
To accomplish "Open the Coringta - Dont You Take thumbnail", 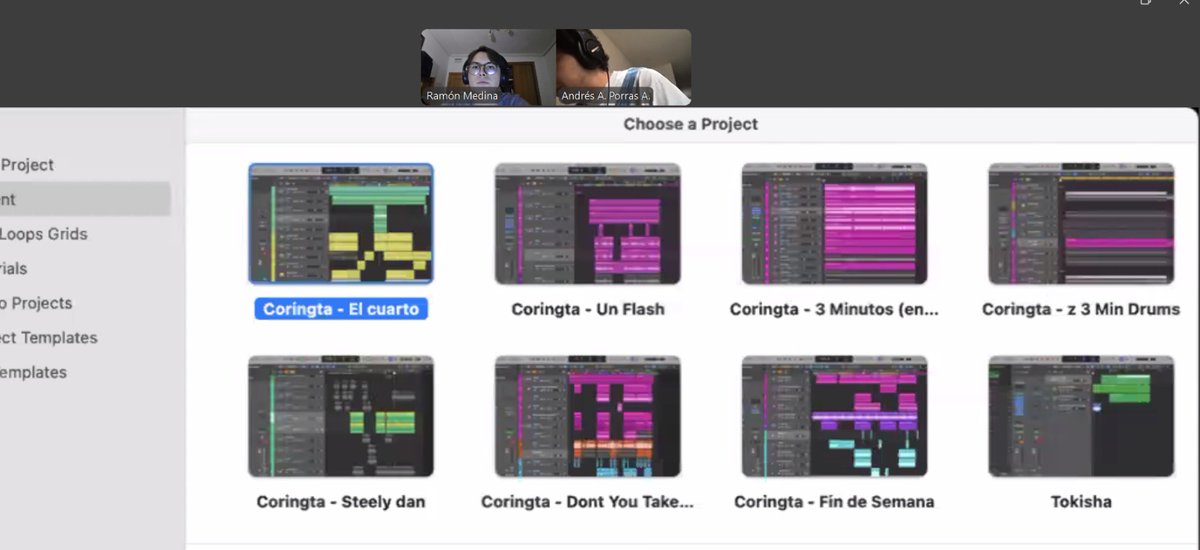I will pyautogui.click(x=587, y=416).
